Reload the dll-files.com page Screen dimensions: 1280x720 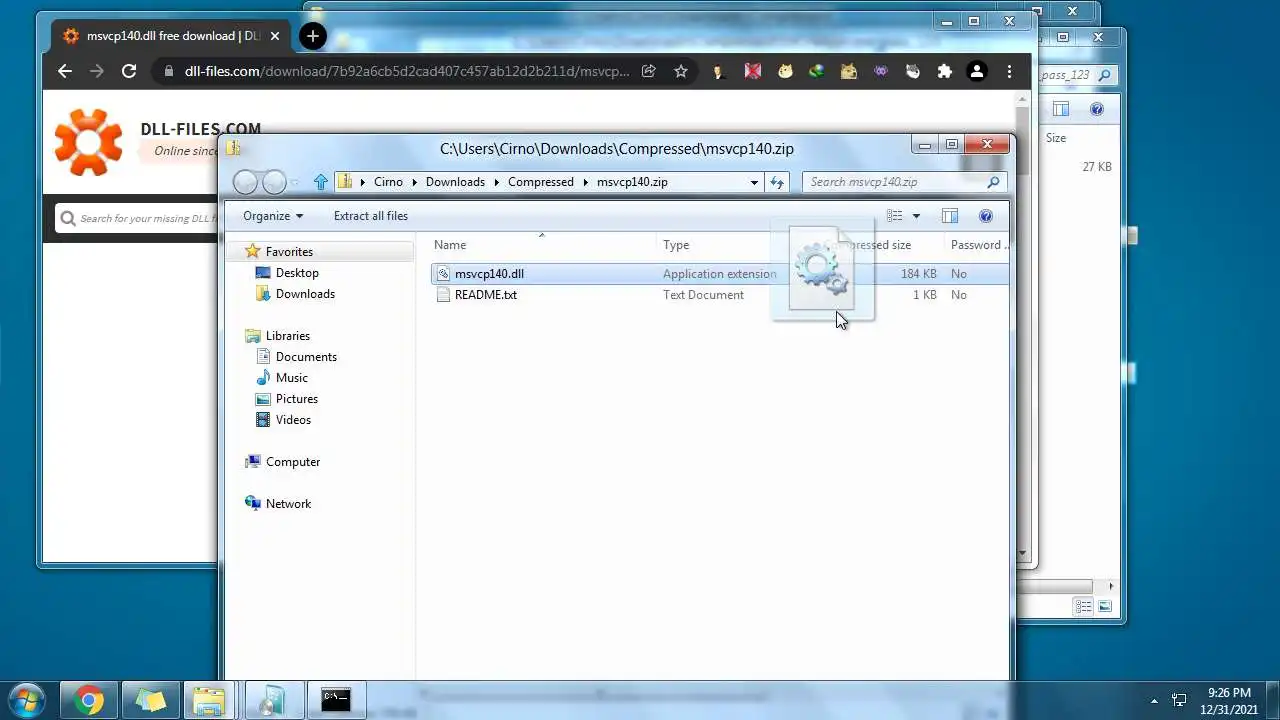click(x=129, y=71)
